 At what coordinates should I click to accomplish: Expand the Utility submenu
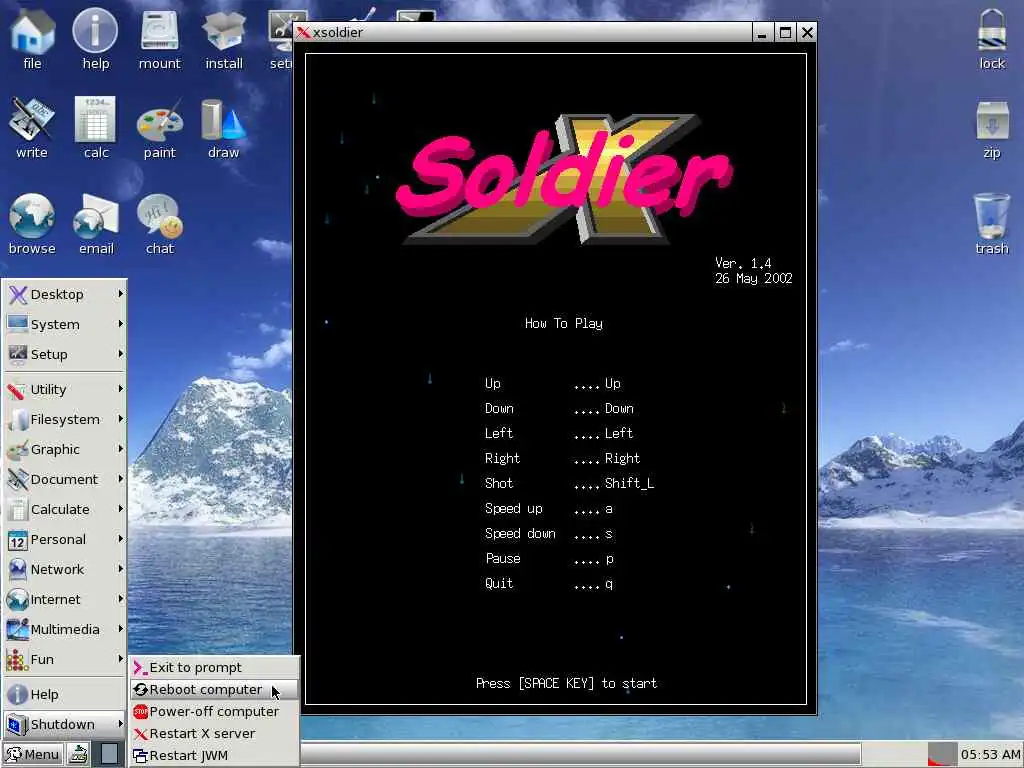tap(64, 390)
